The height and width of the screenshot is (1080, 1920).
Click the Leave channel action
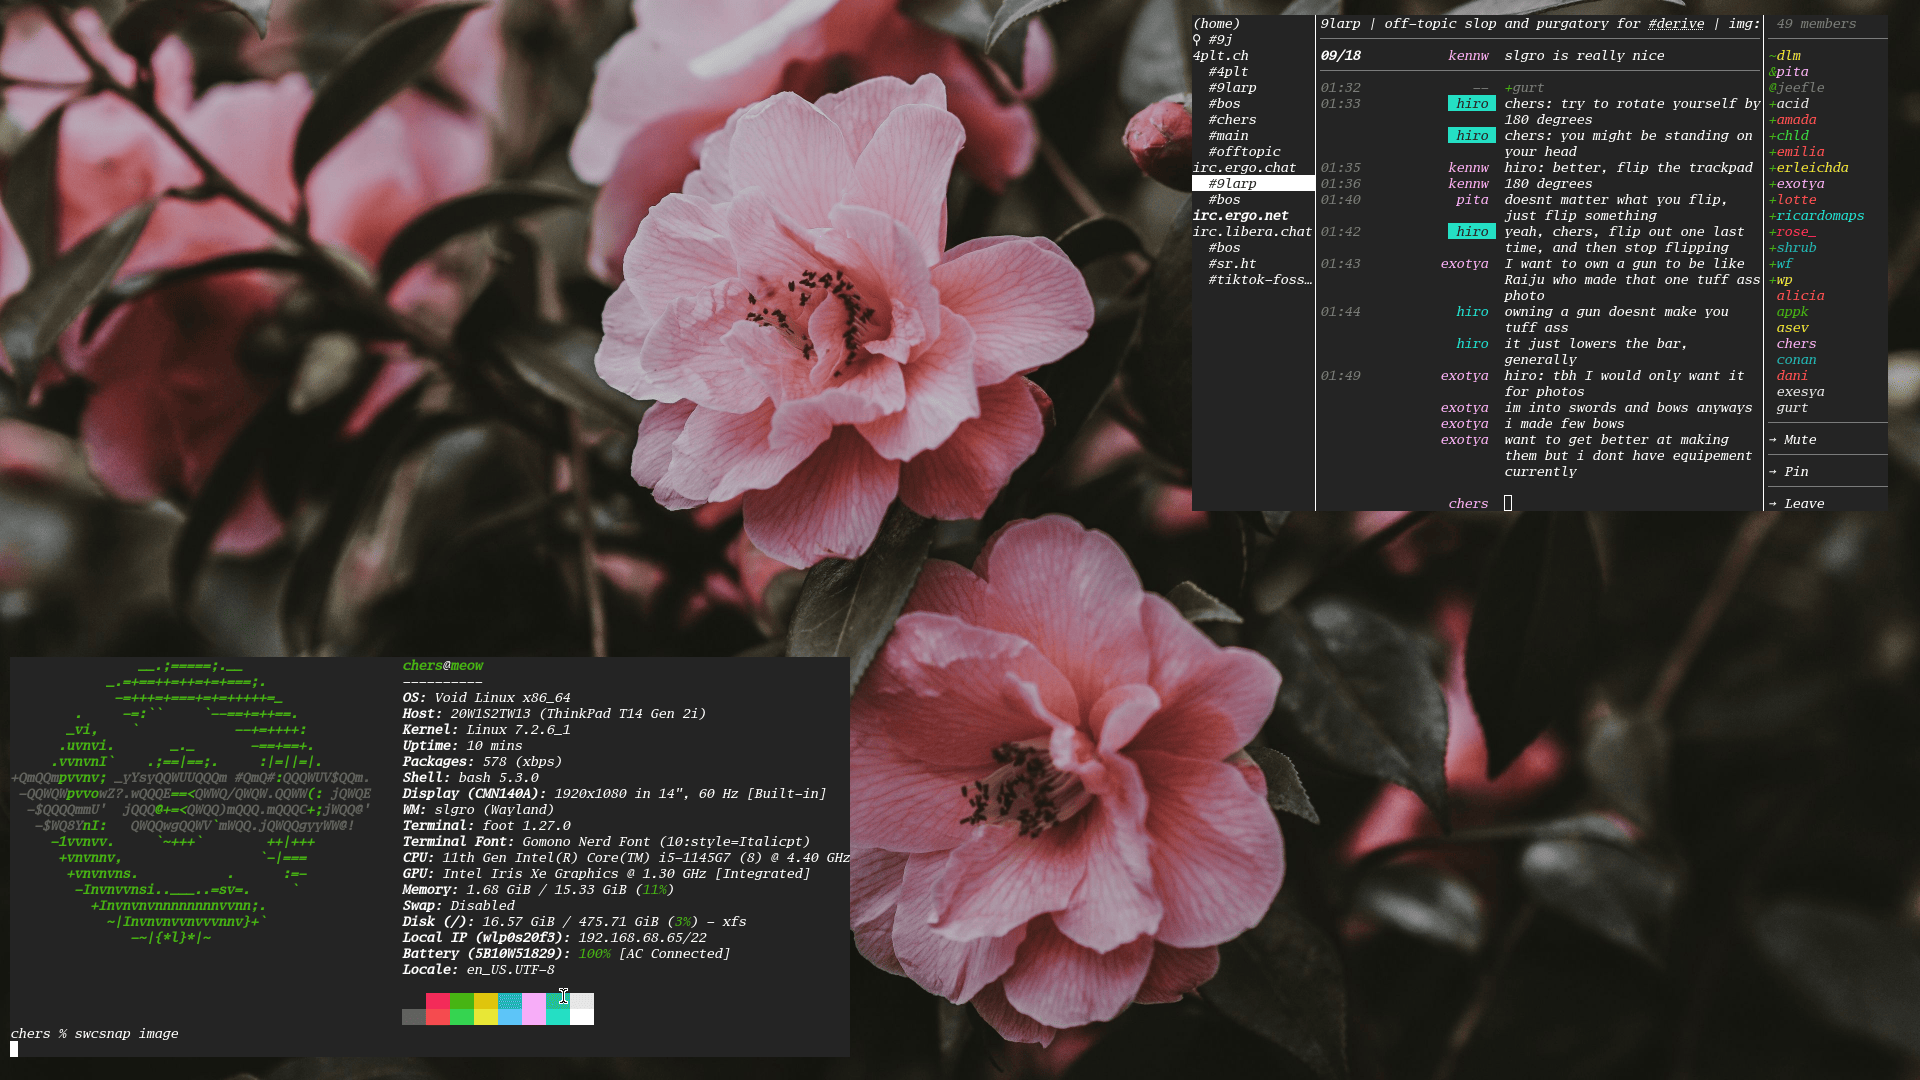click(1796, 504)
